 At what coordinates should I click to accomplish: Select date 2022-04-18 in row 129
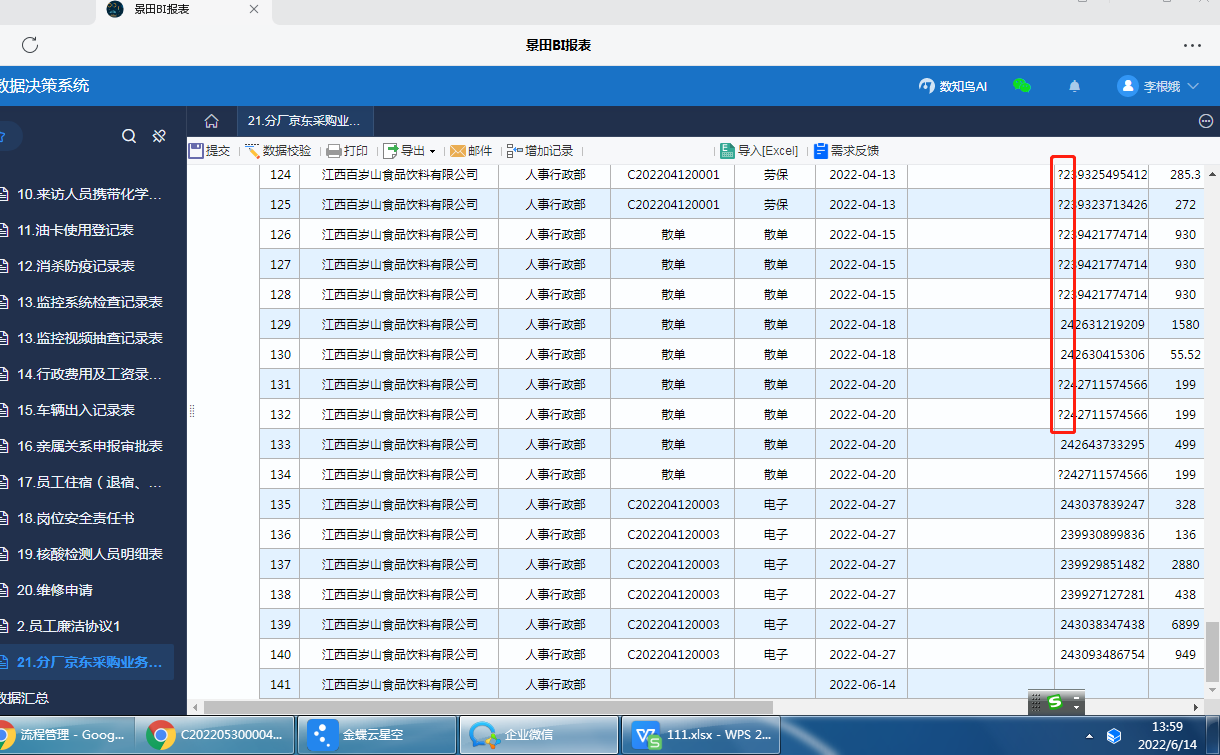pos(862,324)
